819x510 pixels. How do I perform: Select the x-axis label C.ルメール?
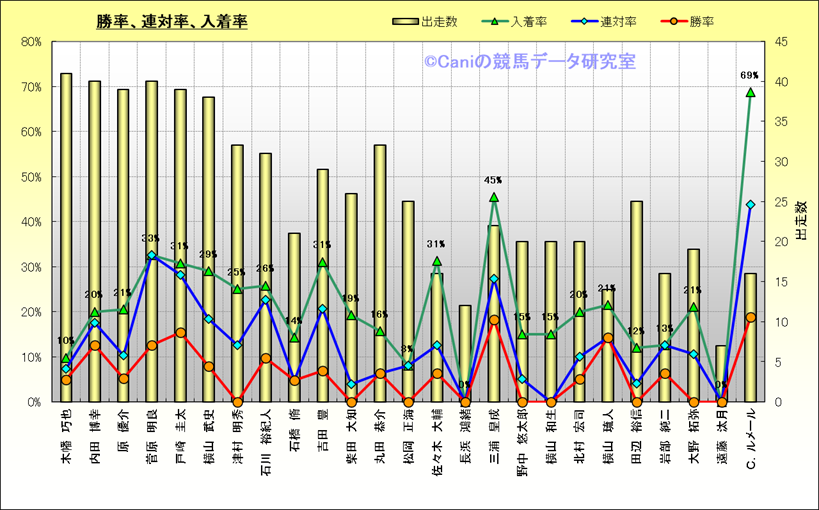pyautogui.click(x=750, y=439)
